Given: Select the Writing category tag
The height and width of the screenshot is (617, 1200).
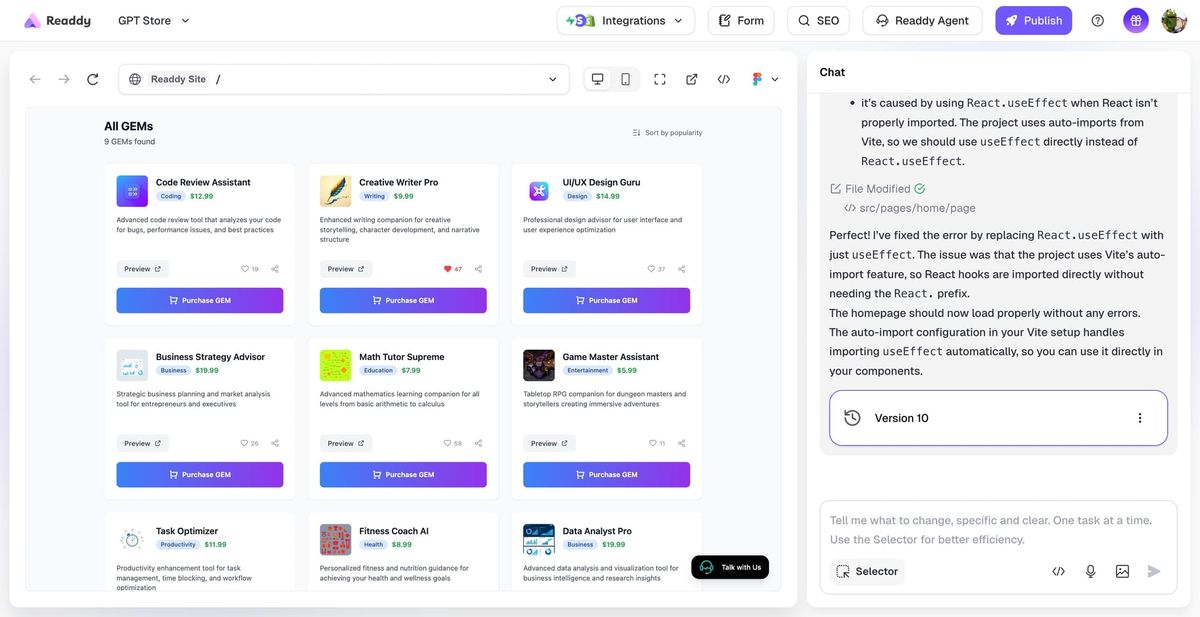Looking at the screenshot, I should coord(375,196).
